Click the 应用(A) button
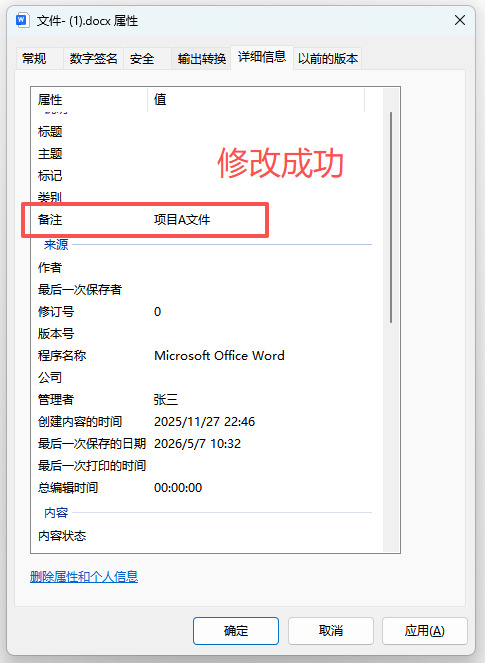Image resolution: width=485 pixels, height=663 pixels. pyautogui.click(x=425, y=631)
